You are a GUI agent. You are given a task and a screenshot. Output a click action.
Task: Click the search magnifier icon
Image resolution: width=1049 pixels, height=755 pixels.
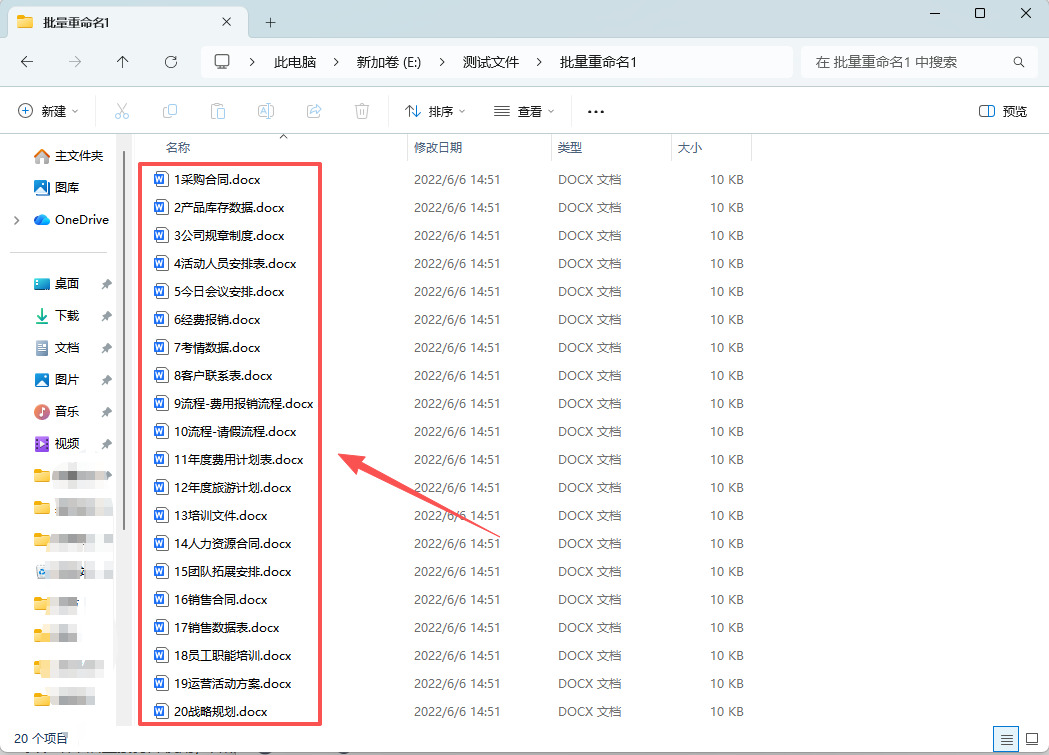(x=1019, y=62)
